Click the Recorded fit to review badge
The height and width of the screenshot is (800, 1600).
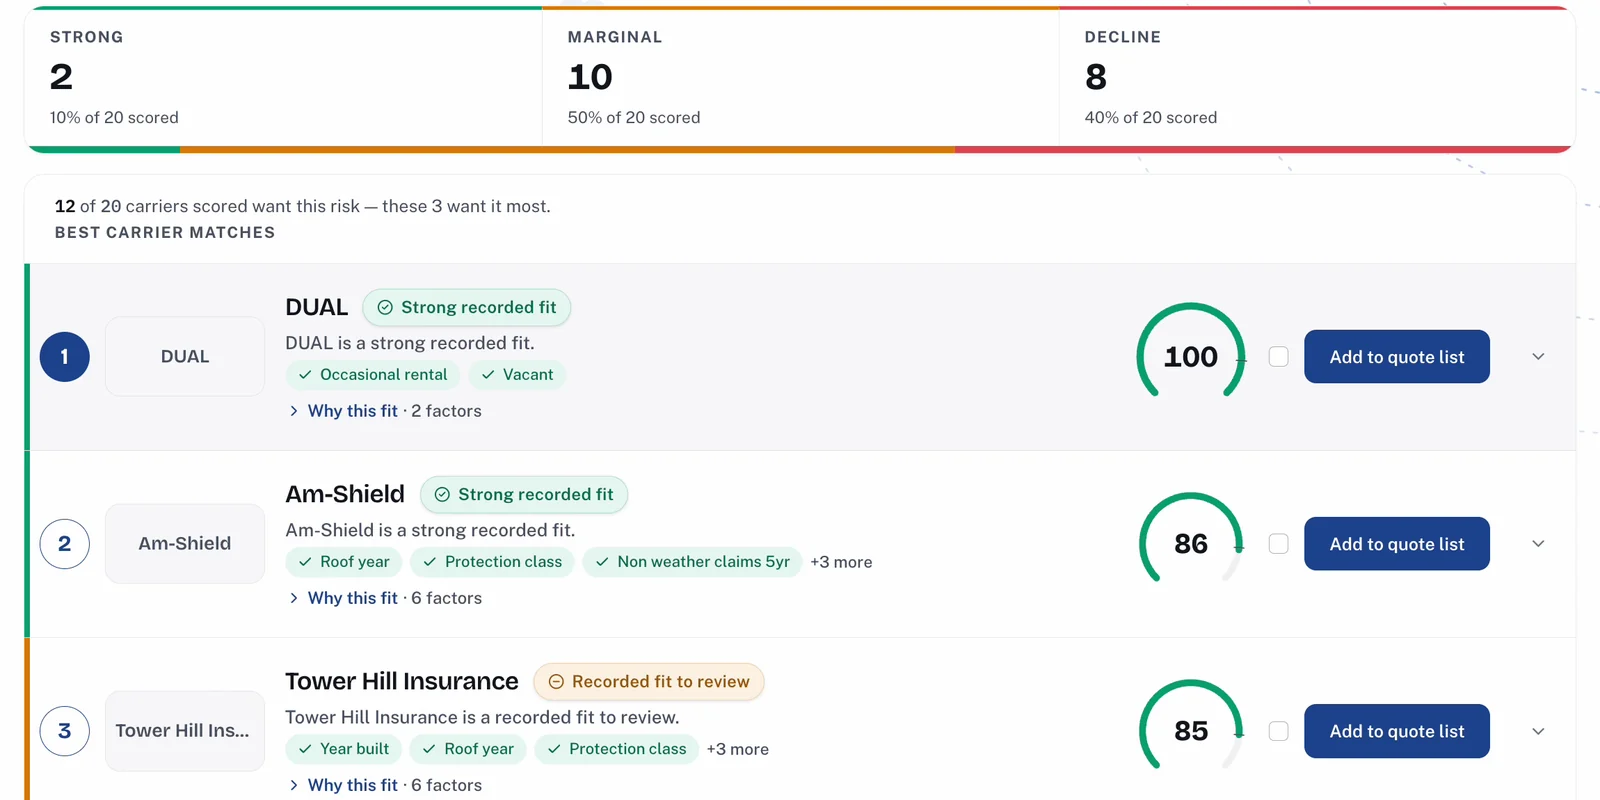(x=649, y=681)
